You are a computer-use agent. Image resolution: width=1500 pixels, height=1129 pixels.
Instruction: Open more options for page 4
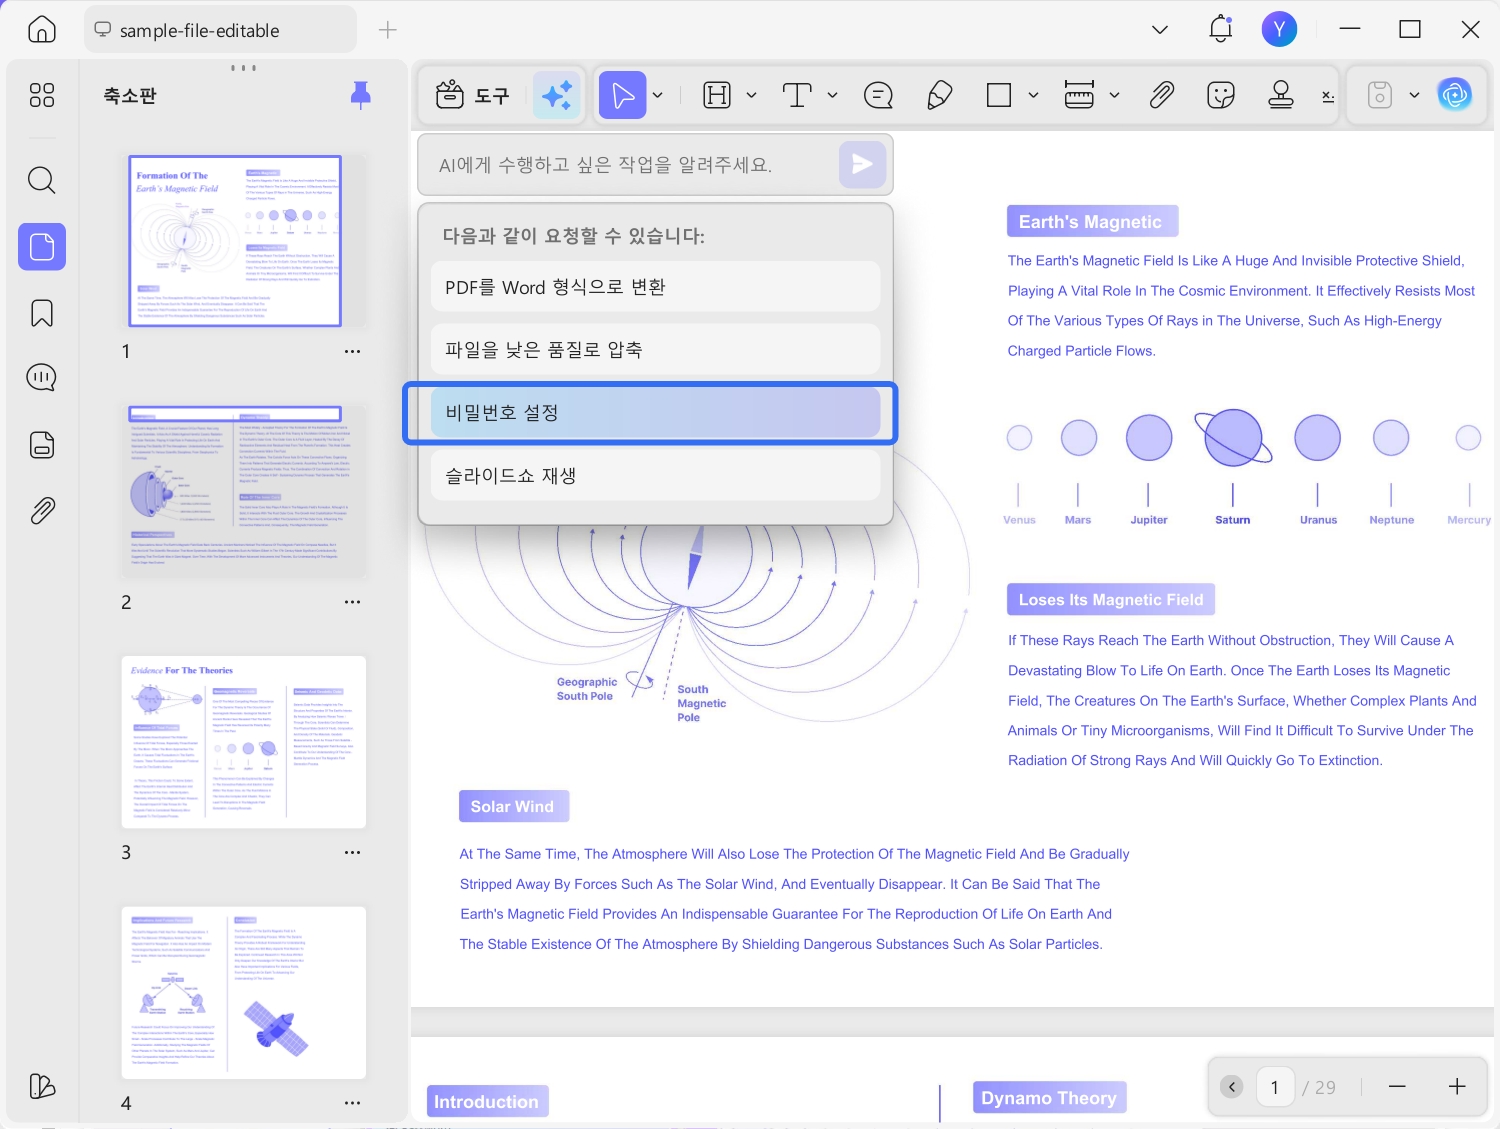pyautogui.click(x=352, y=1103)
